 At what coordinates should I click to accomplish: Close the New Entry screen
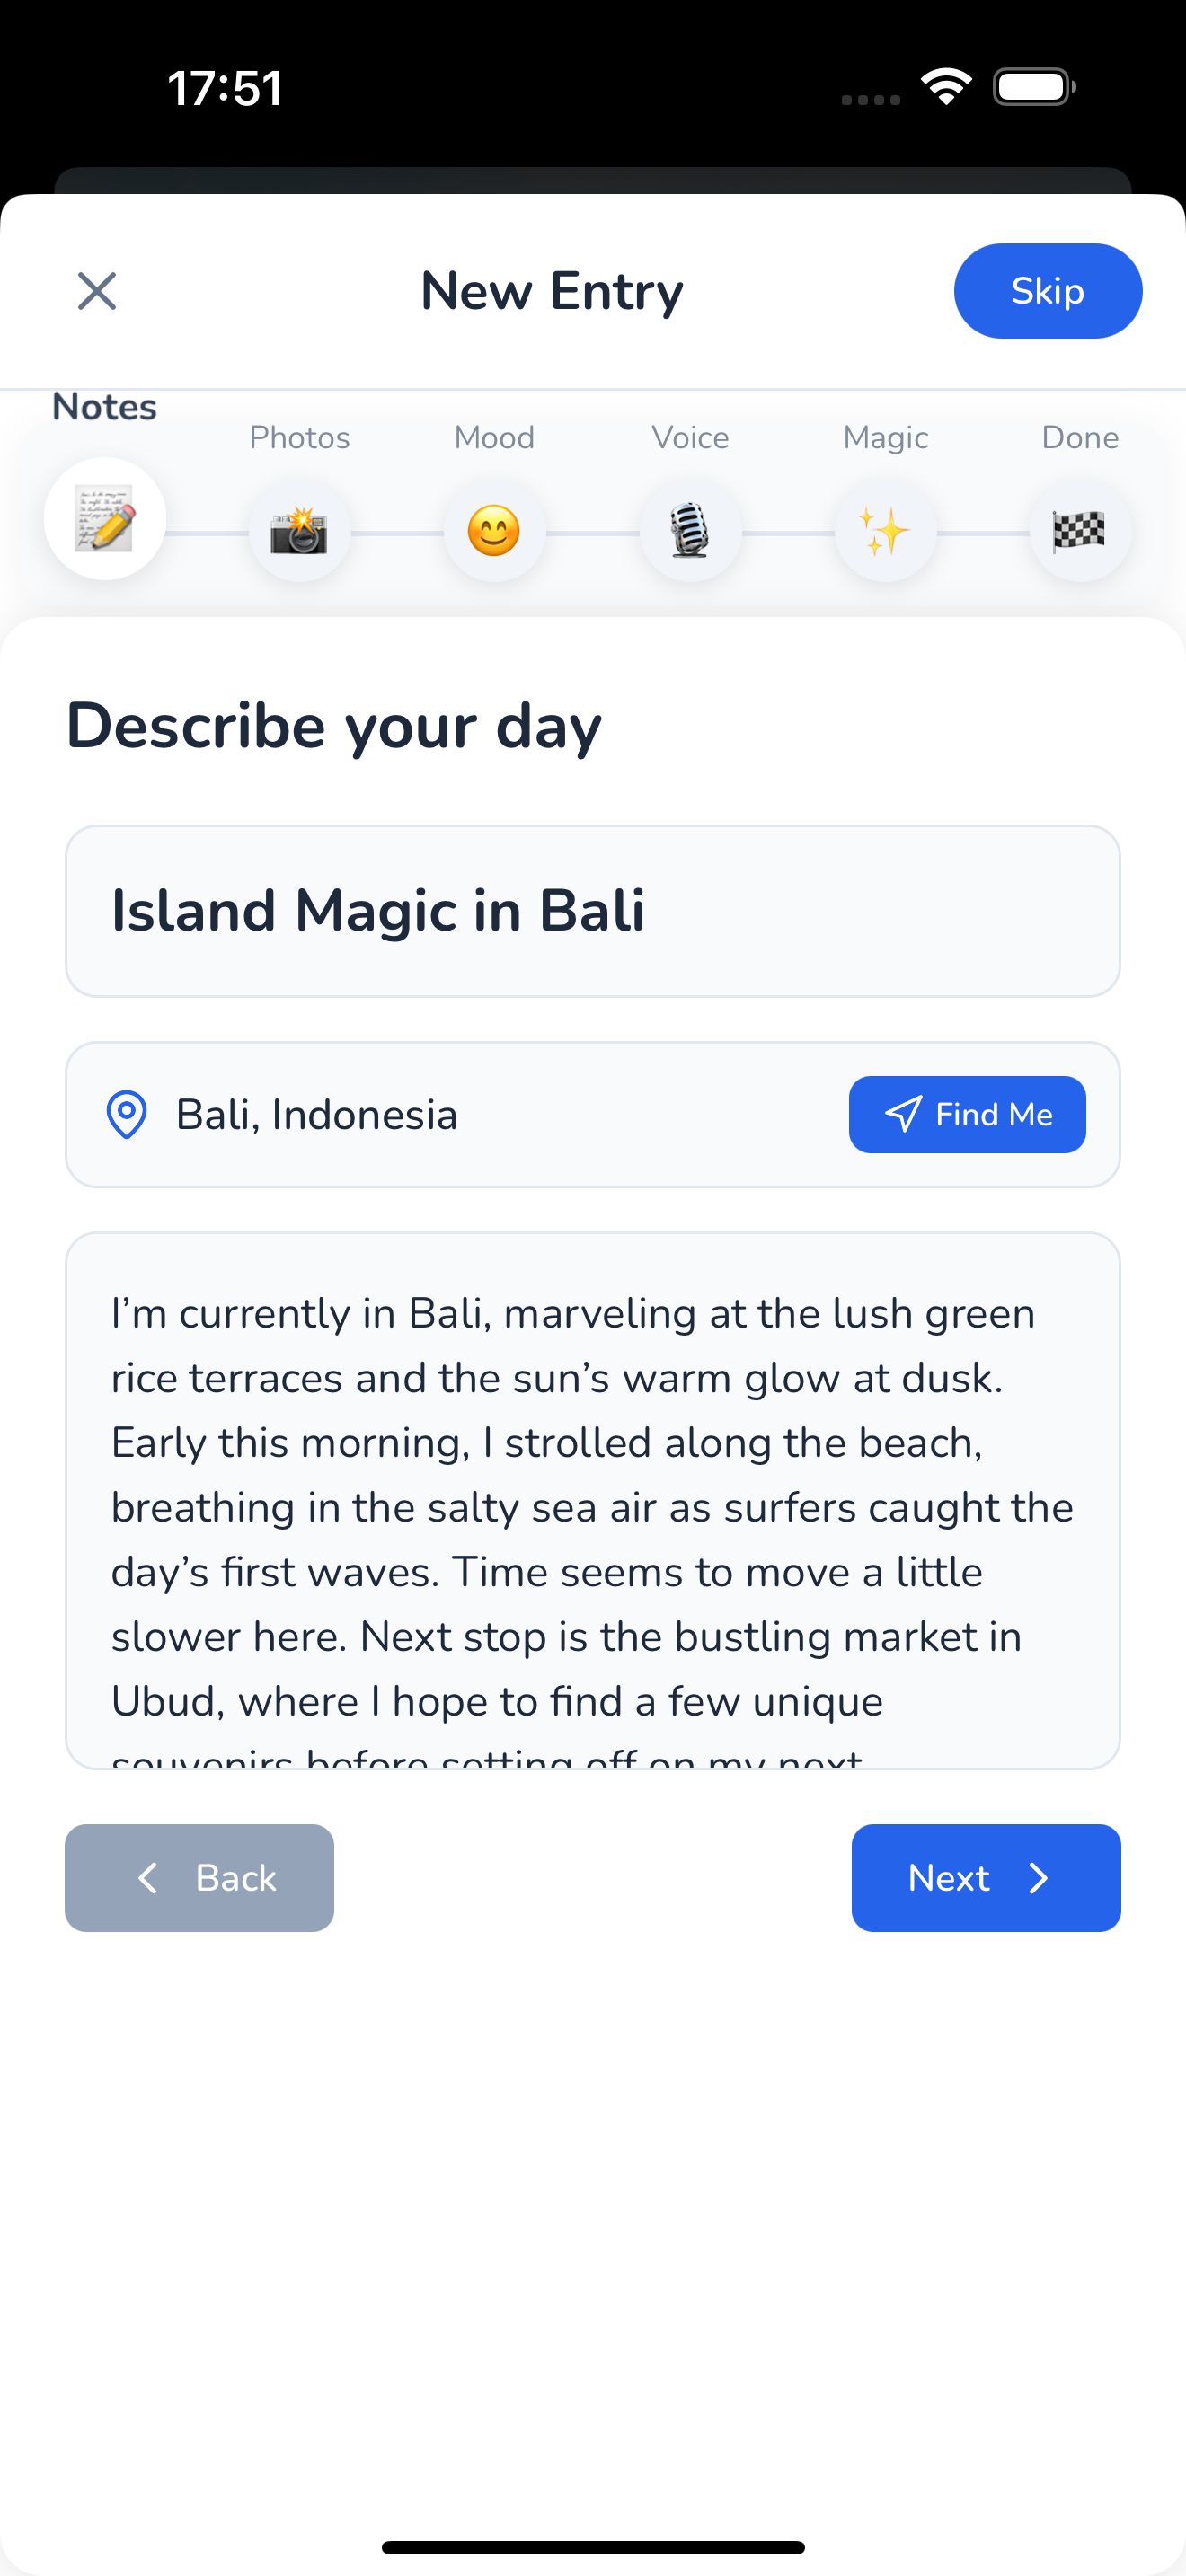coord(96,291)
